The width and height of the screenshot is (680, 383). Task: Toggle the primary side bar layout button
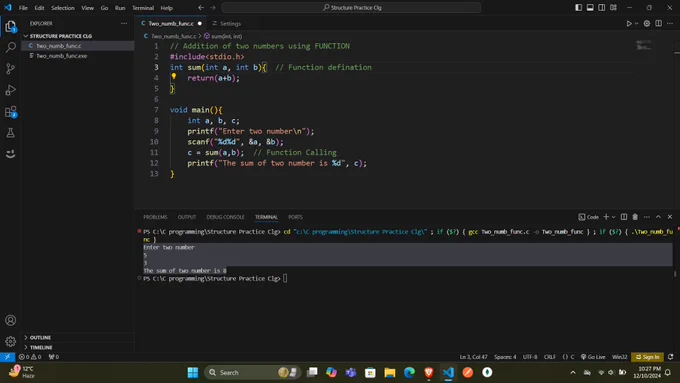pyautogui.click(x=579, y=7)
